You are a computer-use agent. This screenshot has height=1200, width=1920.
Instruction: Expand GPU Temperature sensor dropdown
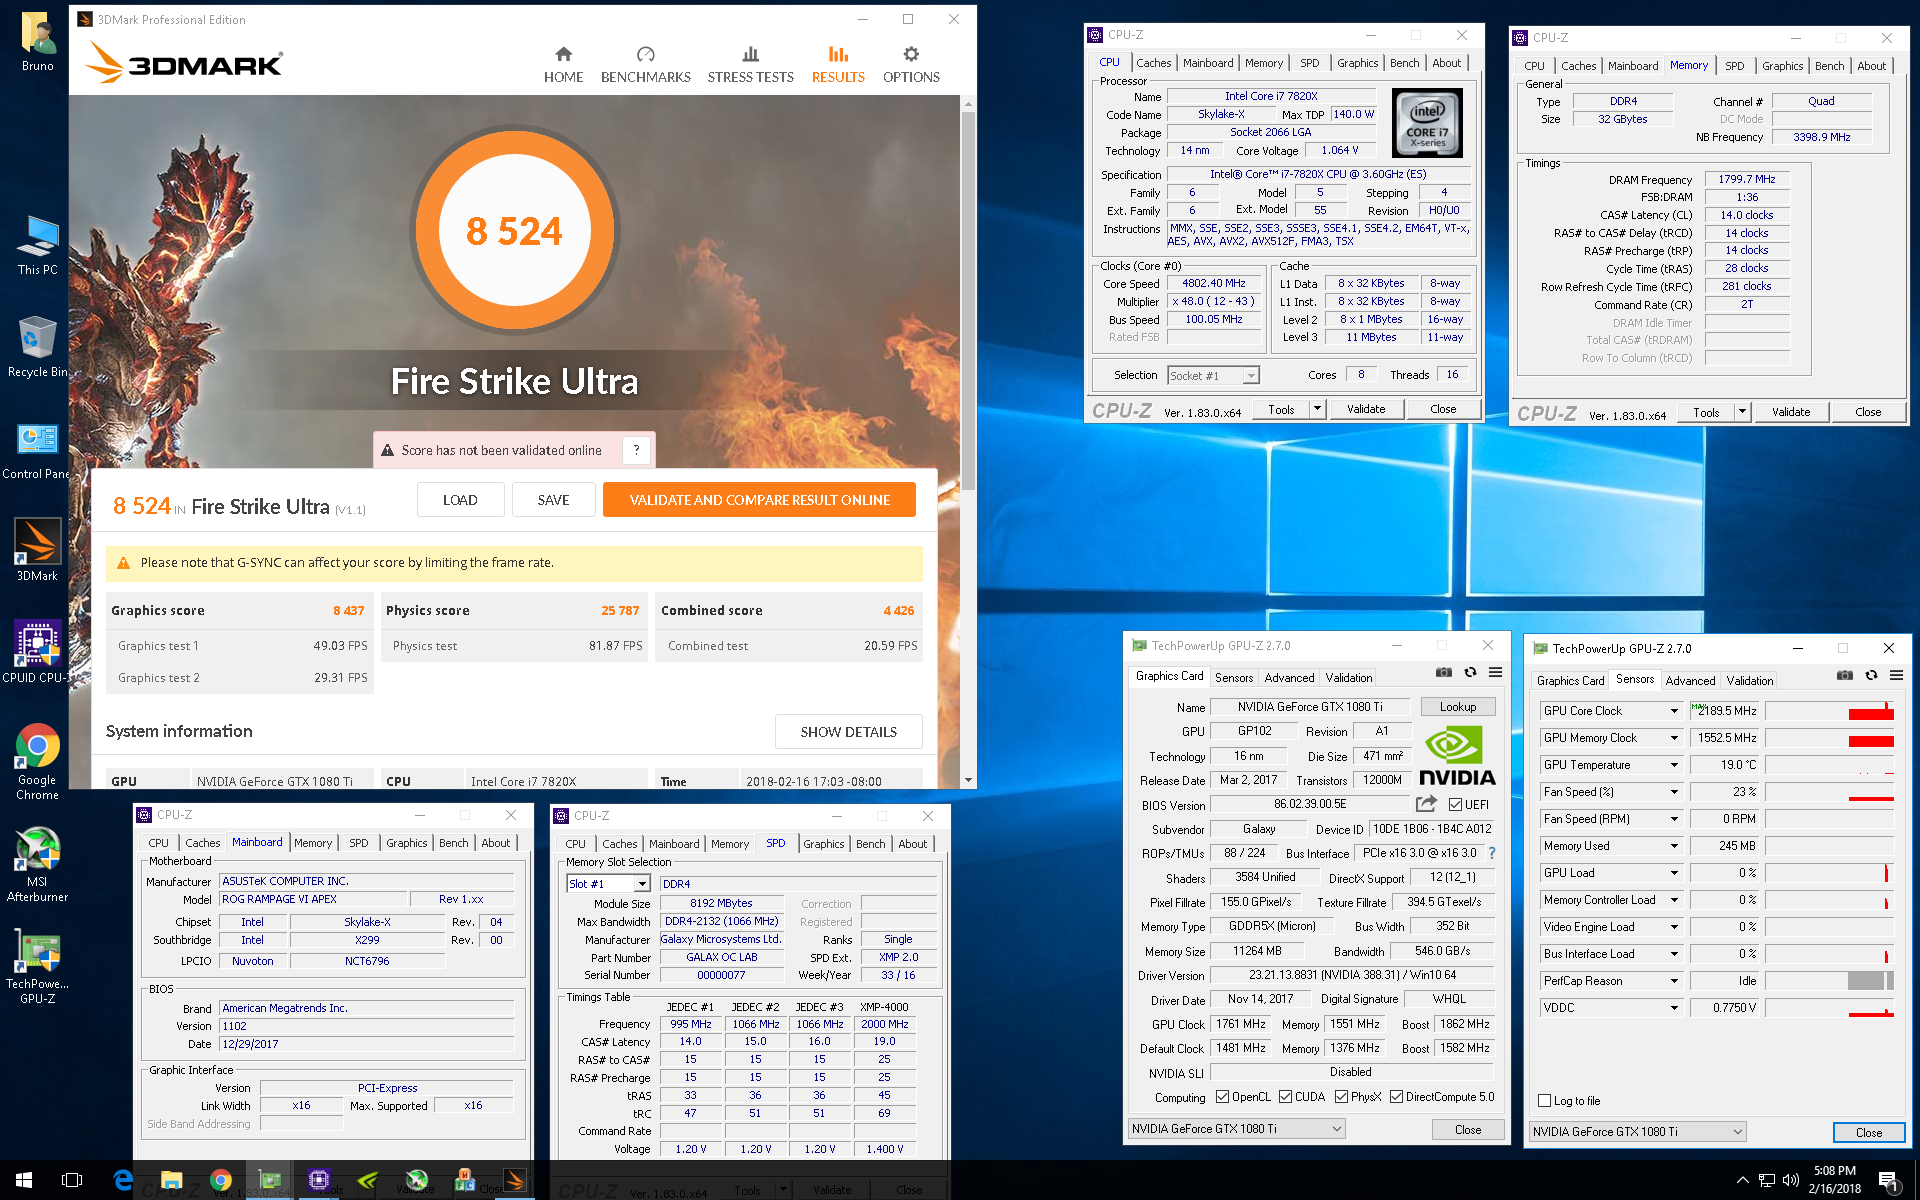(1673, 765)
